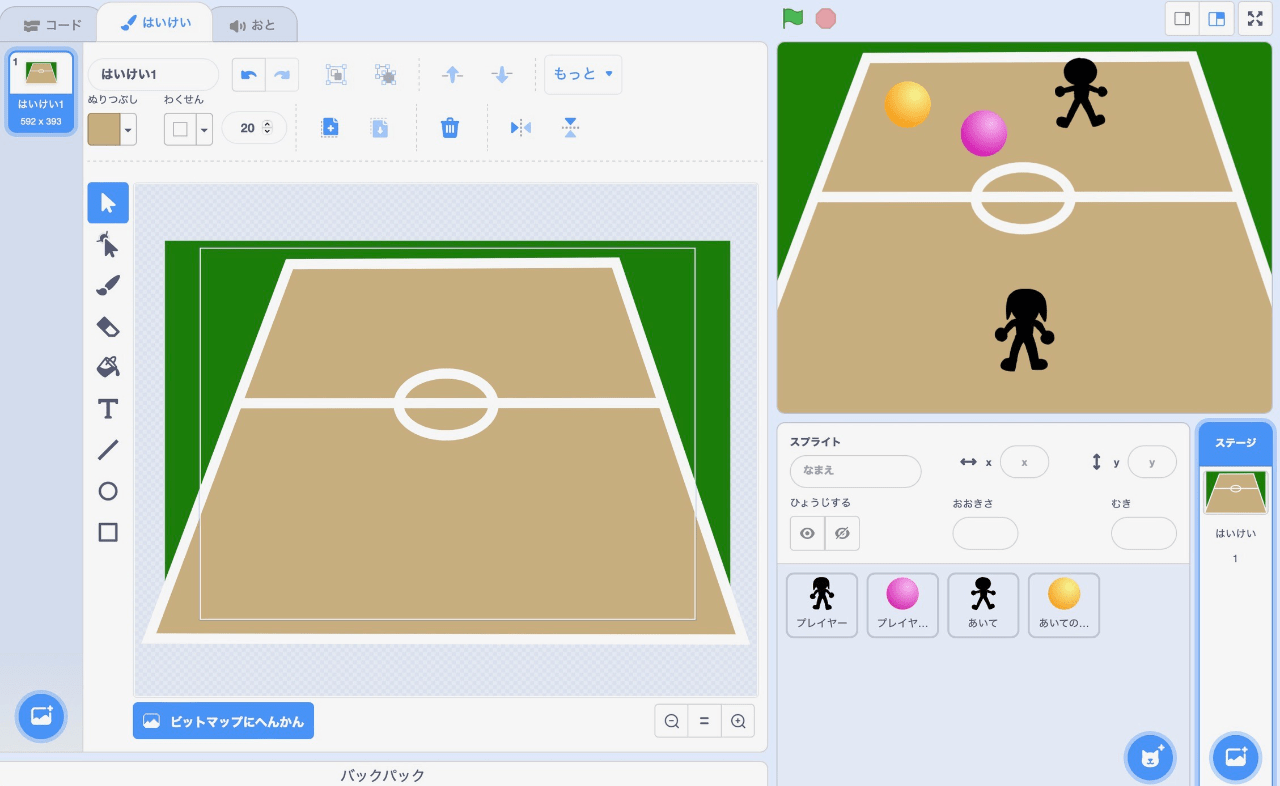Screen dimensions: 1280x786
Task: Click the bring Forward arrow icon
Action: click(452, 74)
